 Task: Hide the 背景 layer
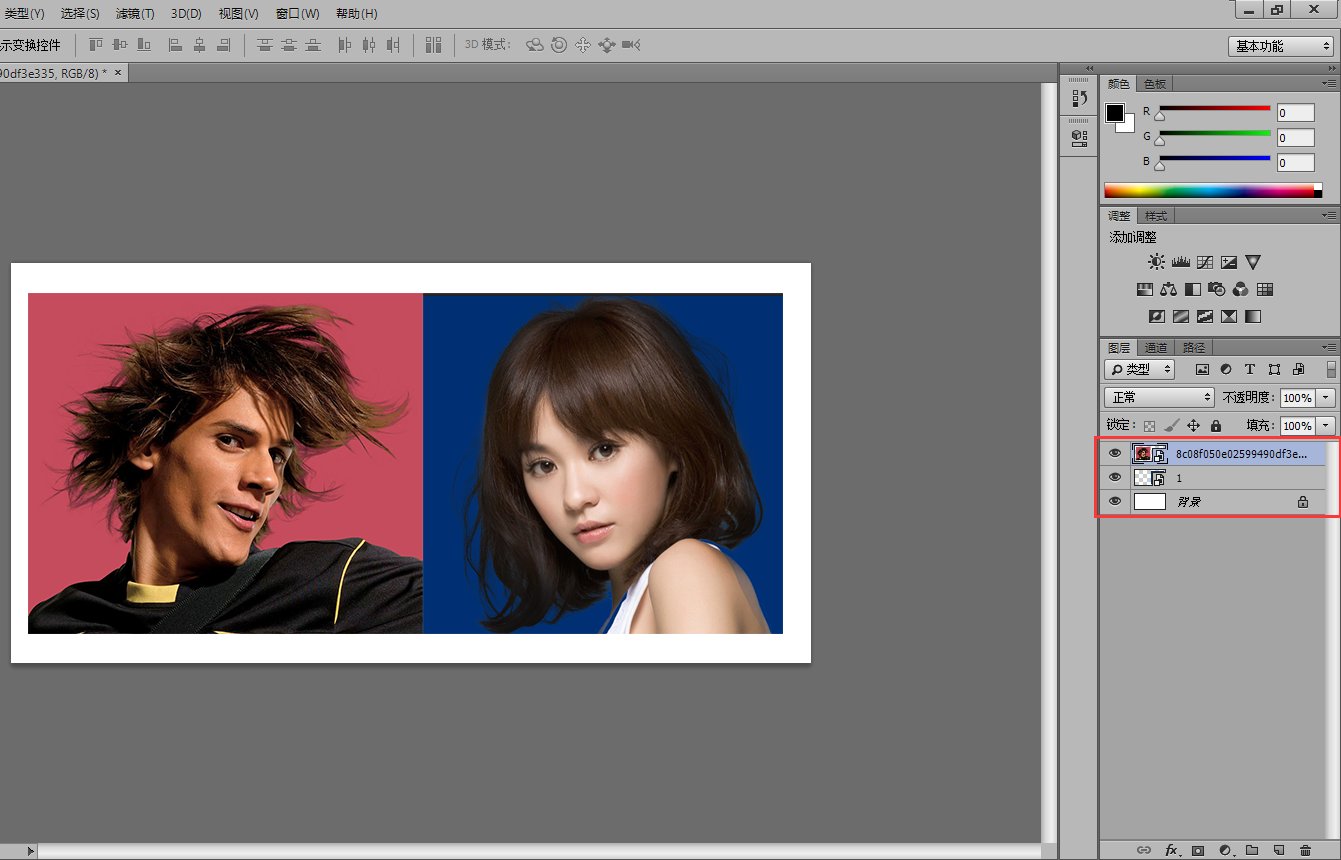pos(1114,501)
